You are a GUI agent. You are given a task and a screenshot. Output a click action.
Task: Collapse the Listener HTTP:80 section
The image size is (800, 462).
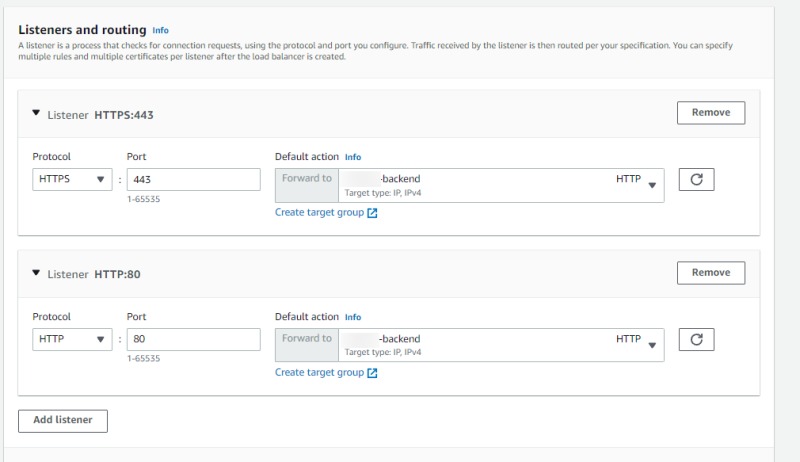pos(37,273)
